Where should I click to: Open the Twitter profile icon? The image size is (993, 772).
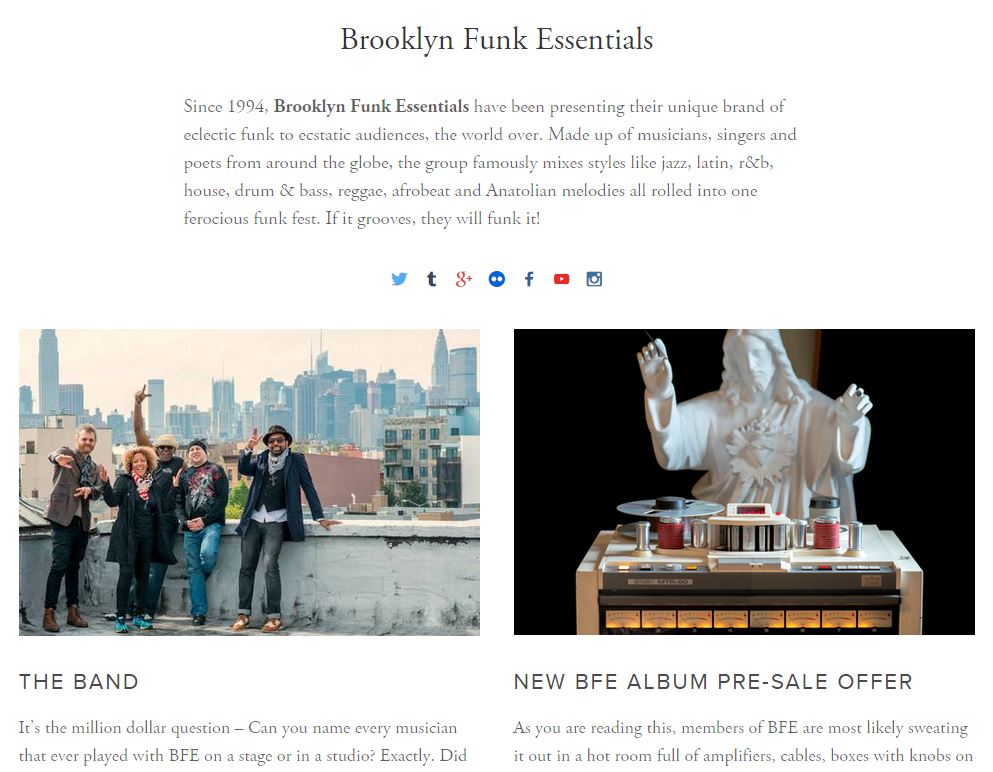click(399, 279)
